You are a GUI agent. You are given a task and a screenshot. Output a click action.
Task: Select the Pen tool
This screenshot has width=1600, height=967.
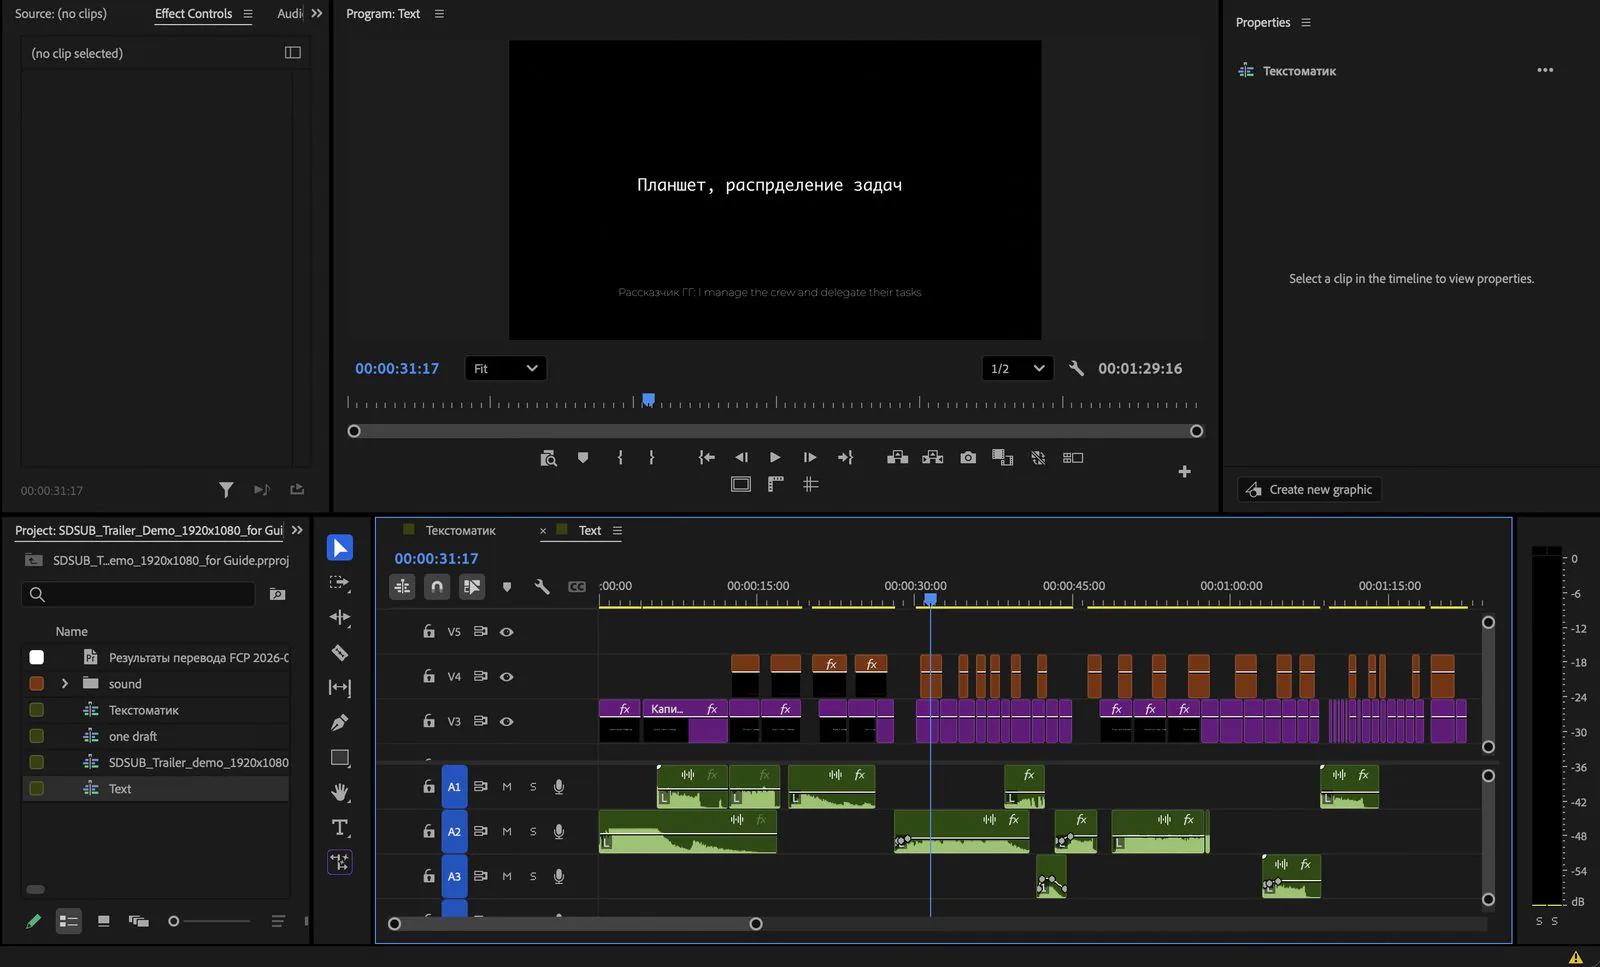[x=340, y=723]
